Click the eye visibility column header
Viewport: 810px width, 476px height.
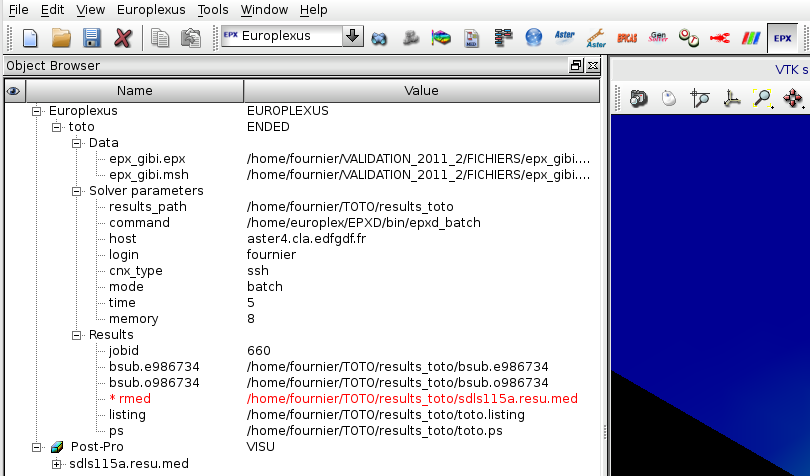pyautogui.click(x=13, y=91)
